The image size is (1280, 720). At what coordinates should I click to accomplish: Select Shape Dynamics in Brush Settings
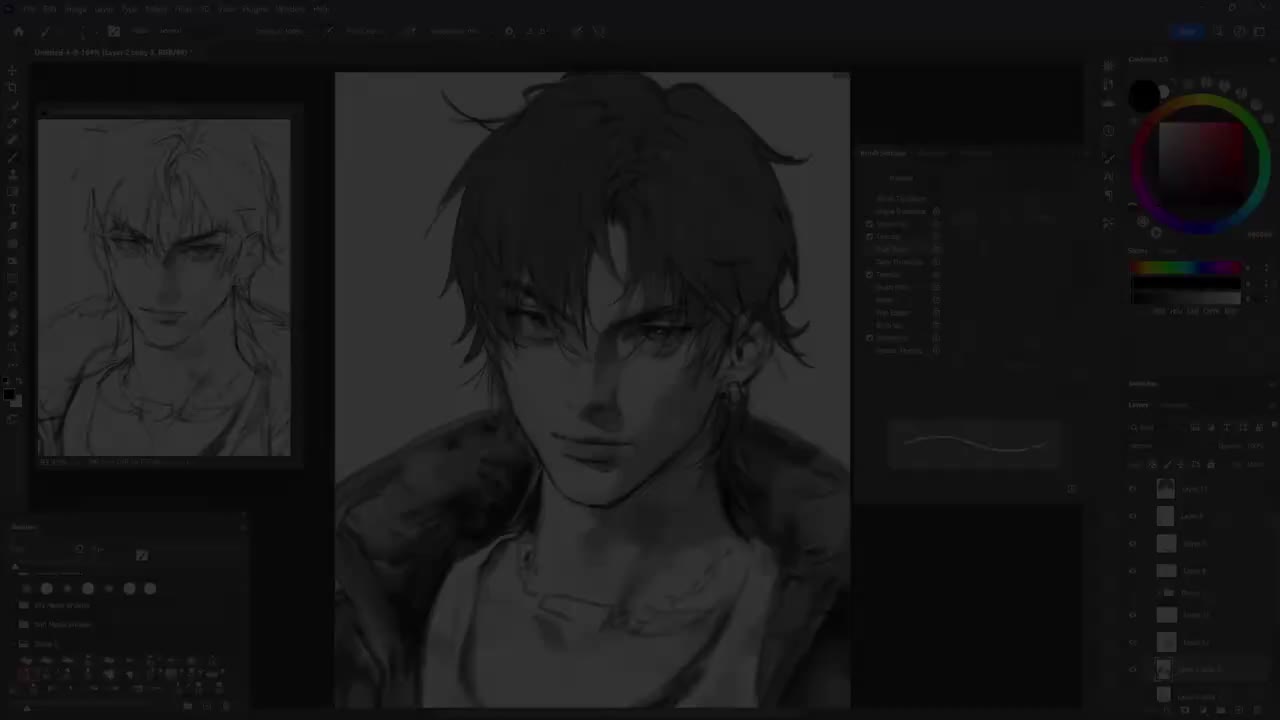pyautogui.click(x=901, y=212)
